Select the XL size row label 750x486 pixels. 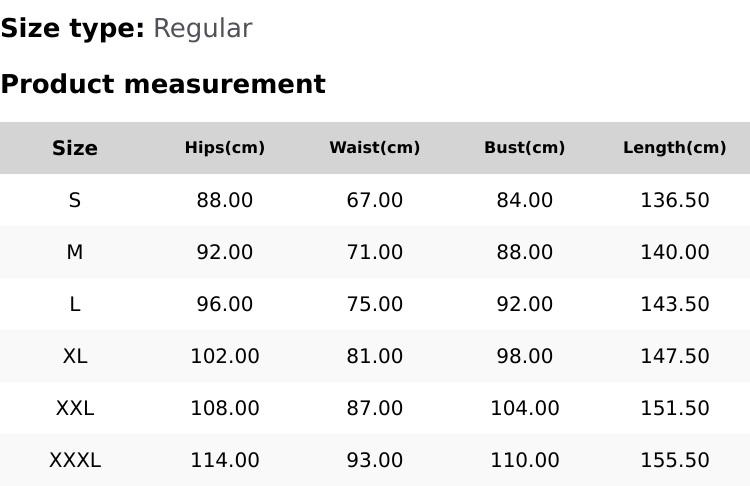(75, 356)
